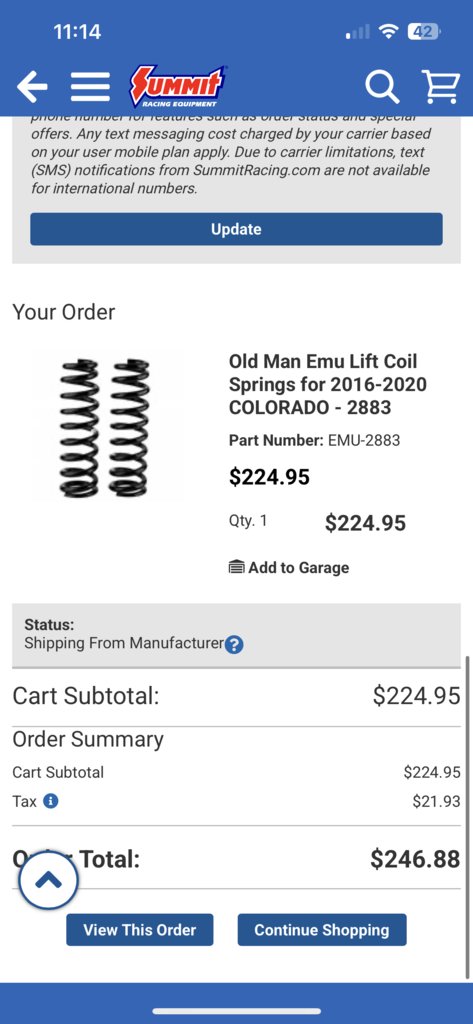This screenshot has height=1024, width=473.
Task: Open the Old Man Emu coil springs title
Action: 327,385
